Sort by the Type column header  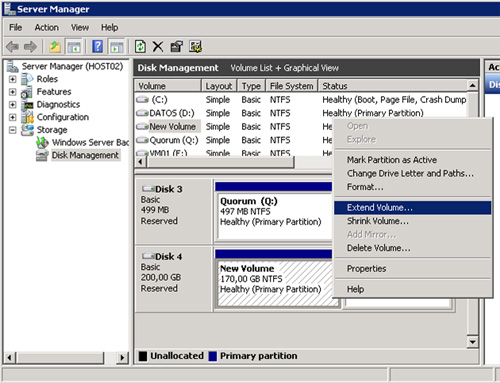251,86
